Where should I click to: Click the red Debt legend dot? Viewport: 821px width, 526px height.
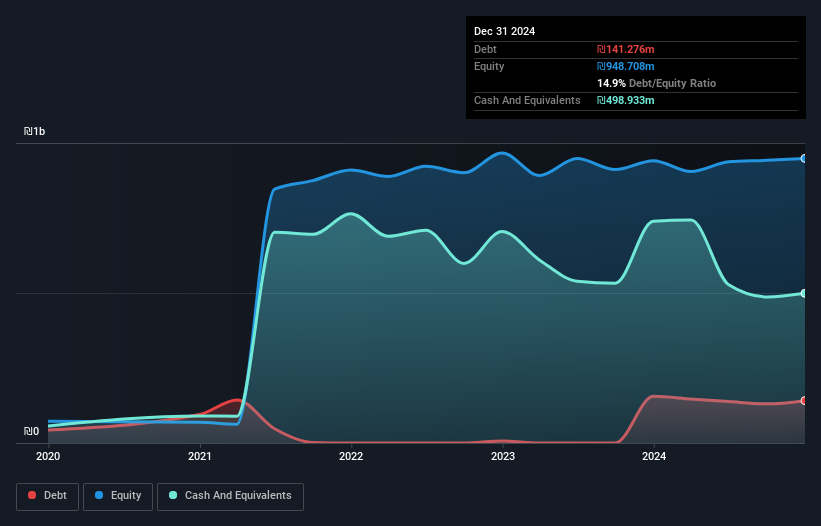[x=32, y=495]
